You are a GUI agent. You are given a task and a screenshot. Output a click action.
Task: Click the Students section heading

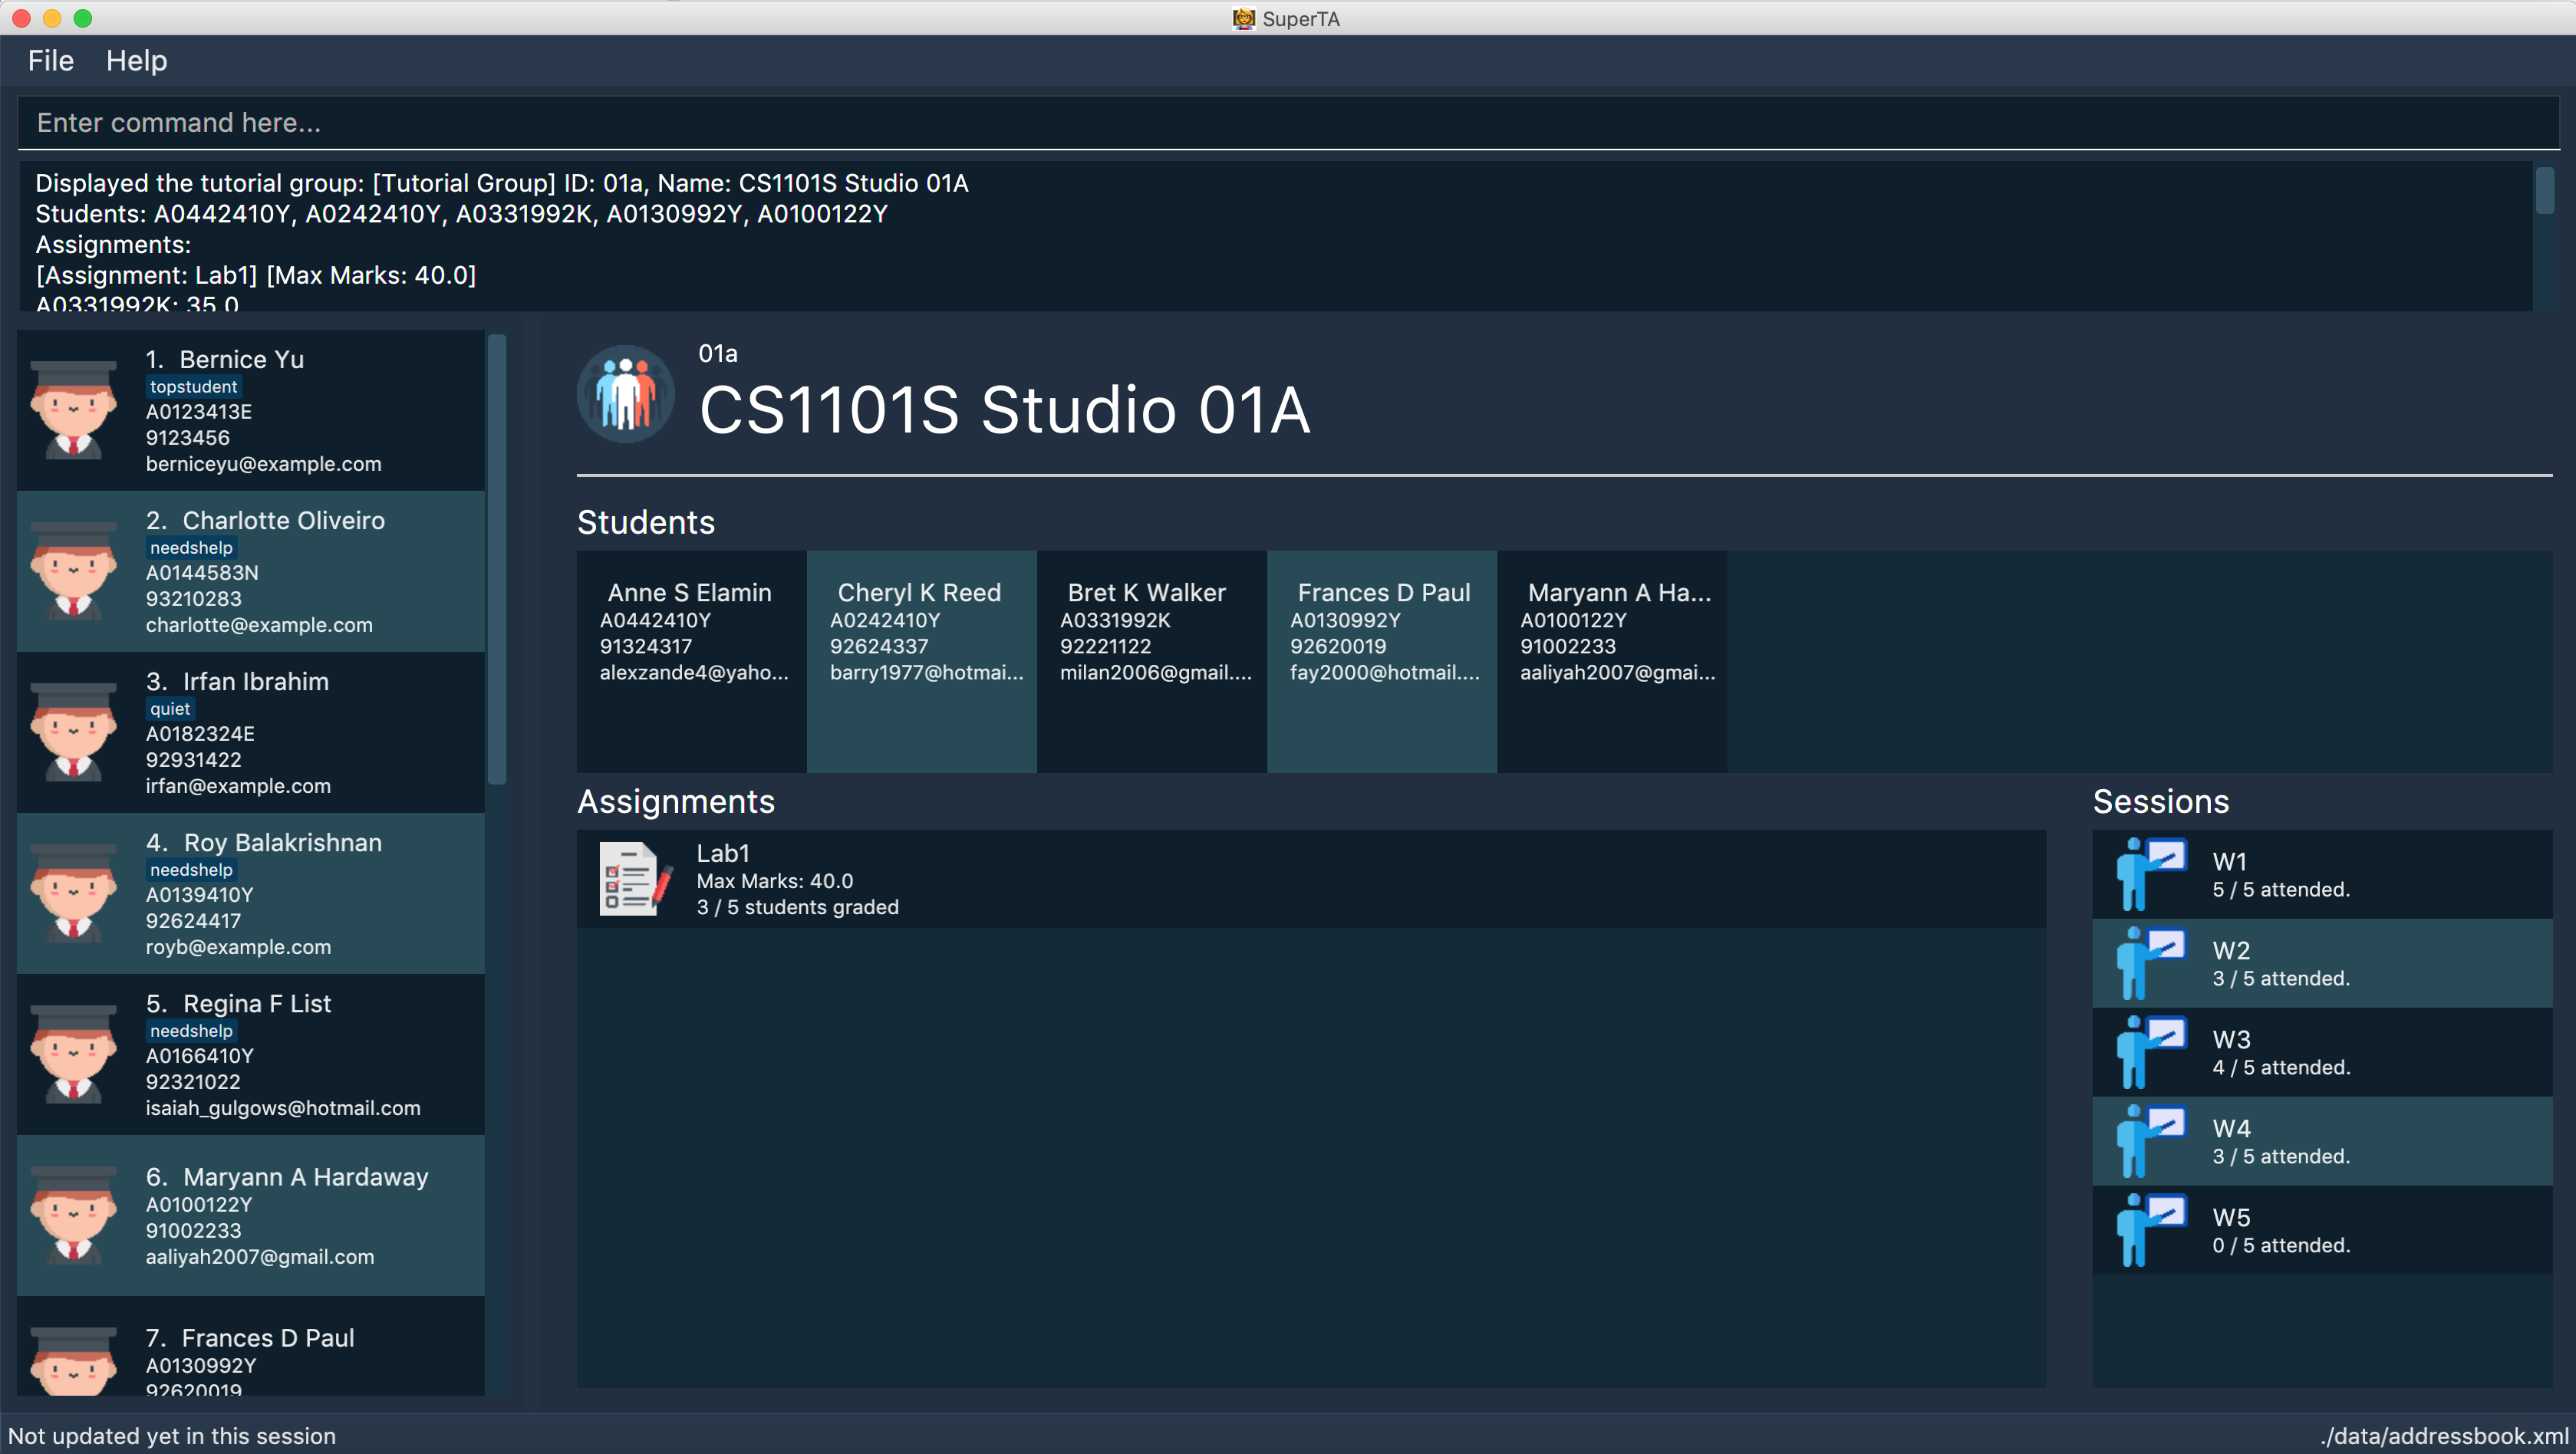(646, 522)
